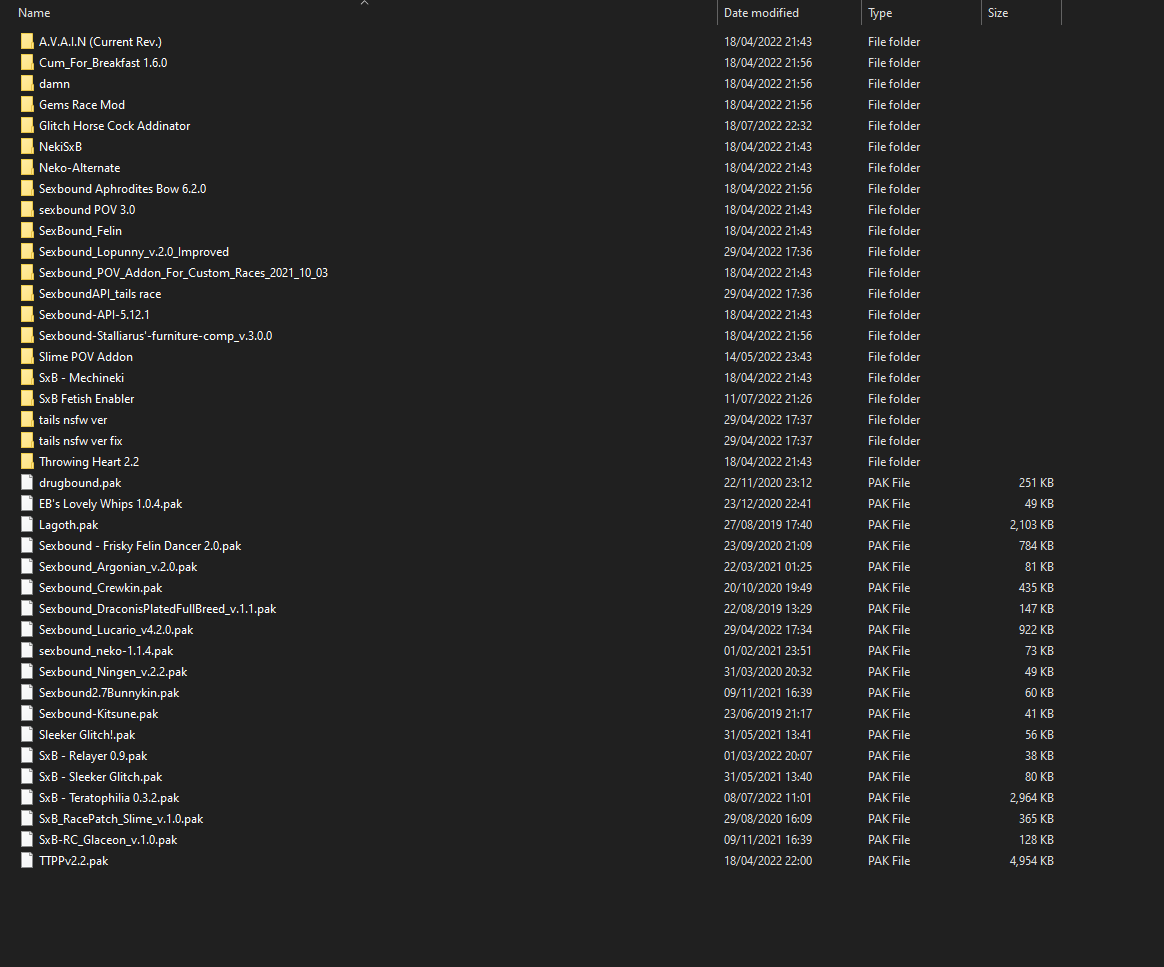Screen dimensions: 1164x967
Task: Click folder icon of SxB - Mechineki
Action: pyautogui.click(x=27, y=378)
